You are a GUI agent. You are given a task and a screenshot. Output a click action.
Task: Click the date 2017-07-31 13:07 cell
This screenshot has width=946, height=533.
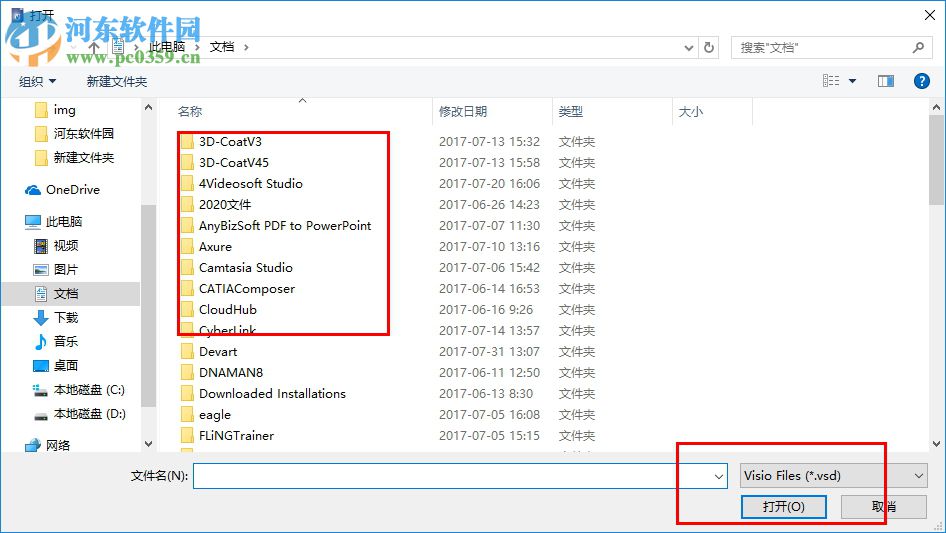coord(489,351)
